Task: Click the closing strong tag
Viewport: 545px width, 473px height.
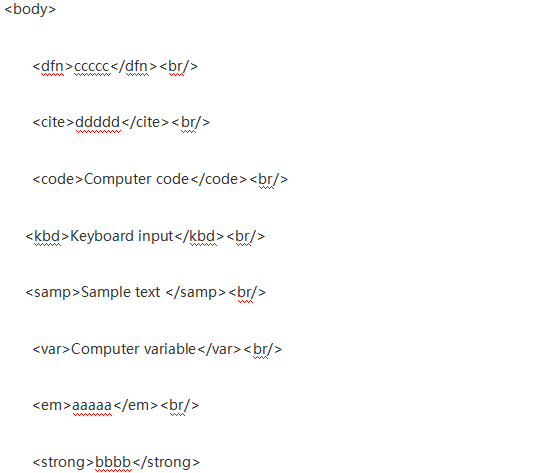Action: click(x=166, y=462)
